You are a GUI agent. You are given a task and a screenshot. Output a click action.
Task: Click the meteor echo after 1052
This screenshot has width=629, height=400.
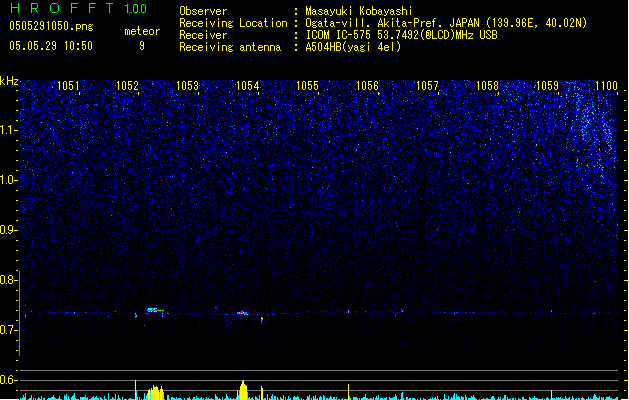pos(155,311)
